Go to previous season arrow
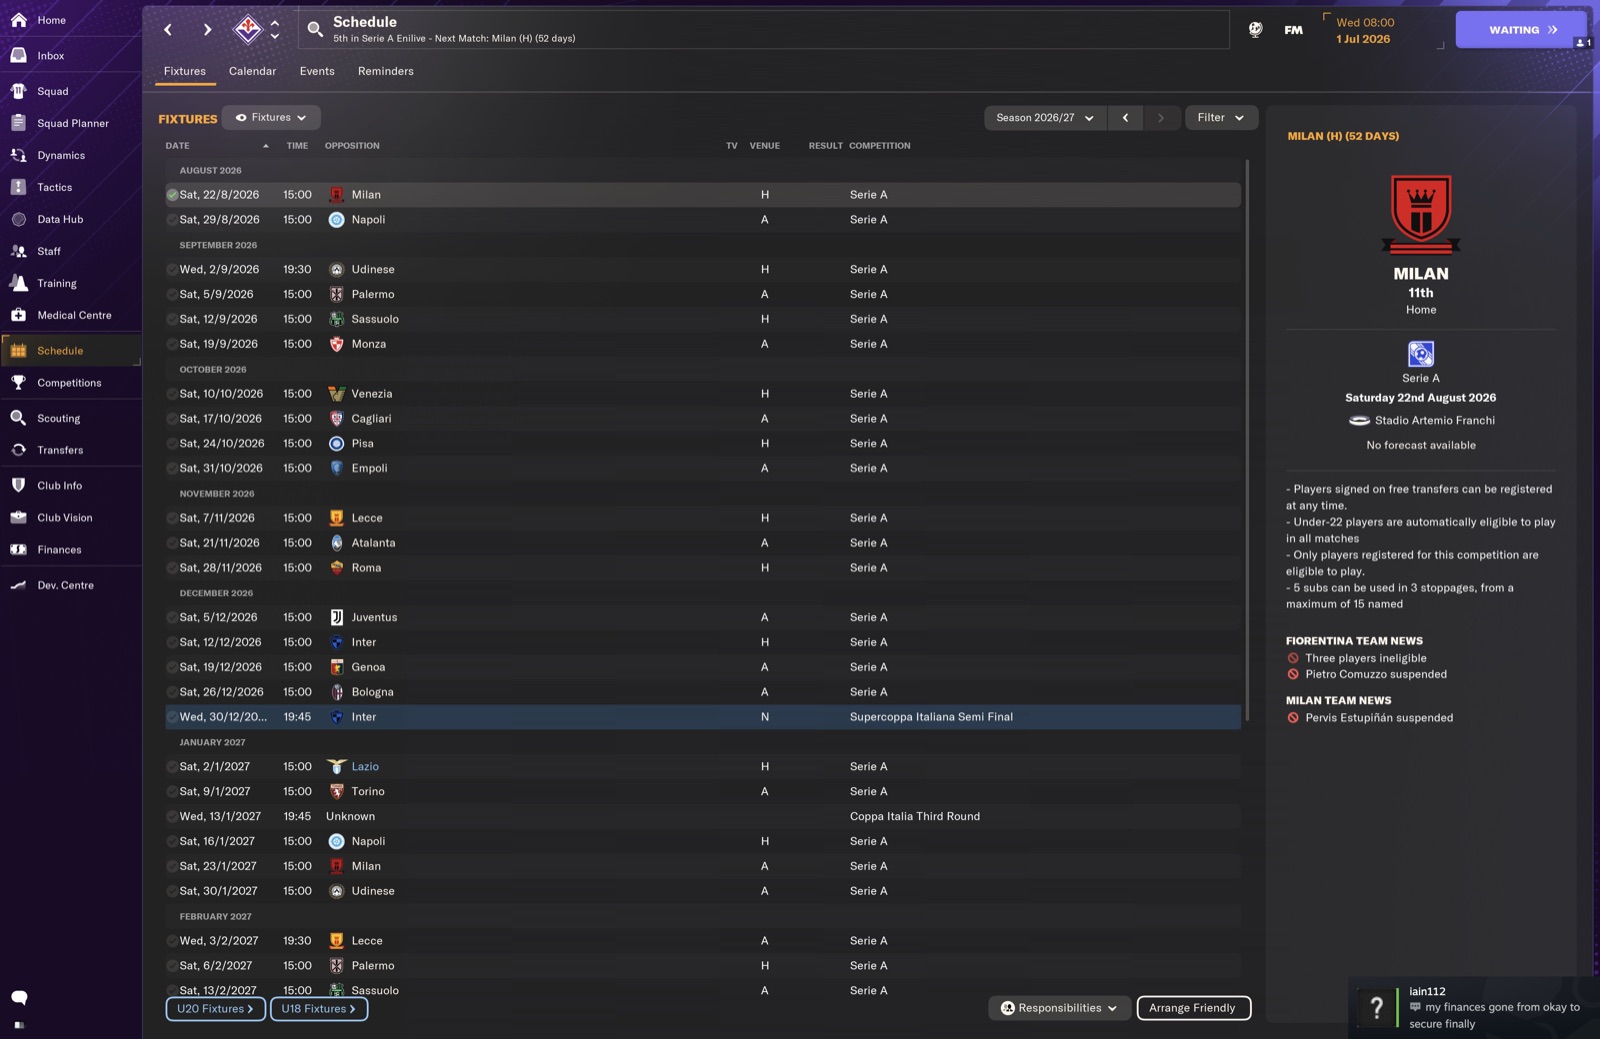The height and width of the screenshot is (1039, 1600). click(1125, 118)
